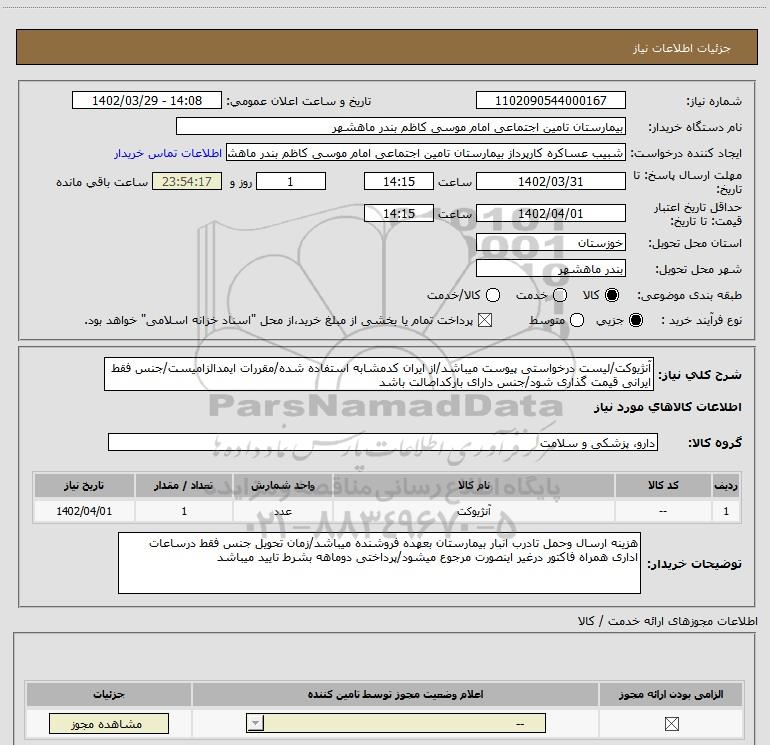The width and height of the screenshot is (770, 745).
Task: Click the تاریخ نیاز column header
Action: pyautogui.click(x=84, y=485)
